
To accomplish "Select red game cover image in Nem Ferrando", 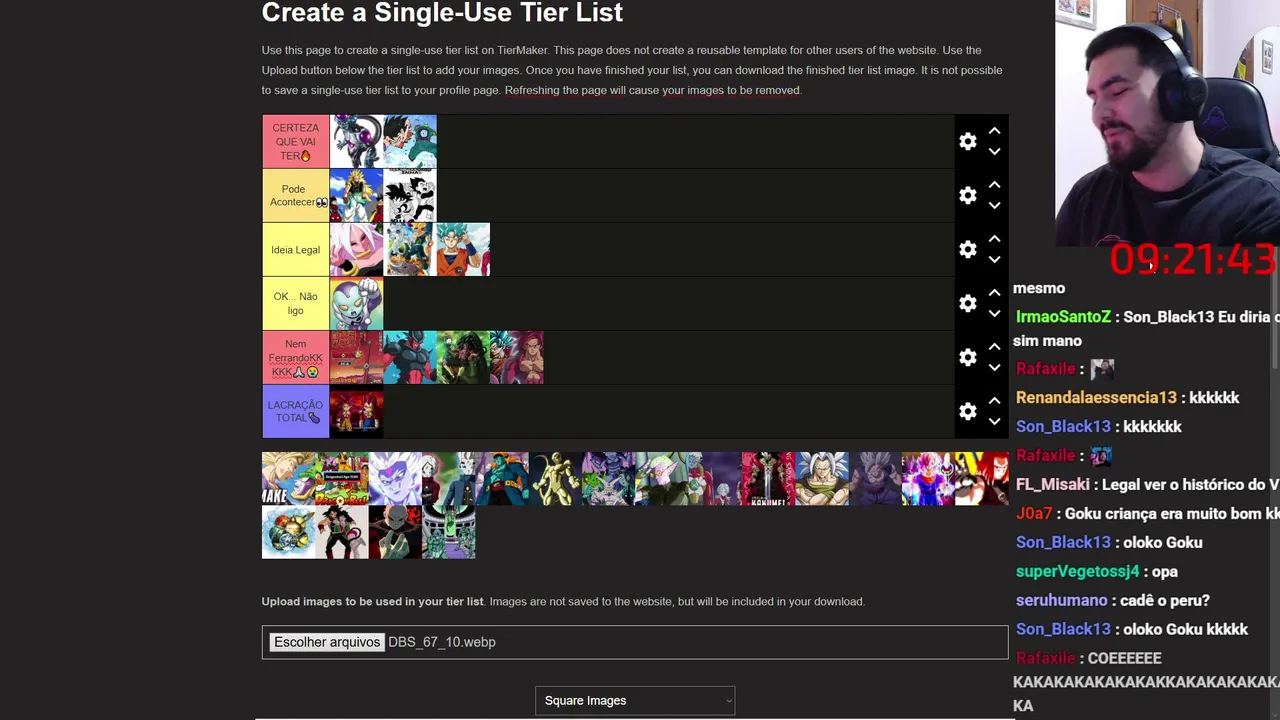I will click(356, 358).
